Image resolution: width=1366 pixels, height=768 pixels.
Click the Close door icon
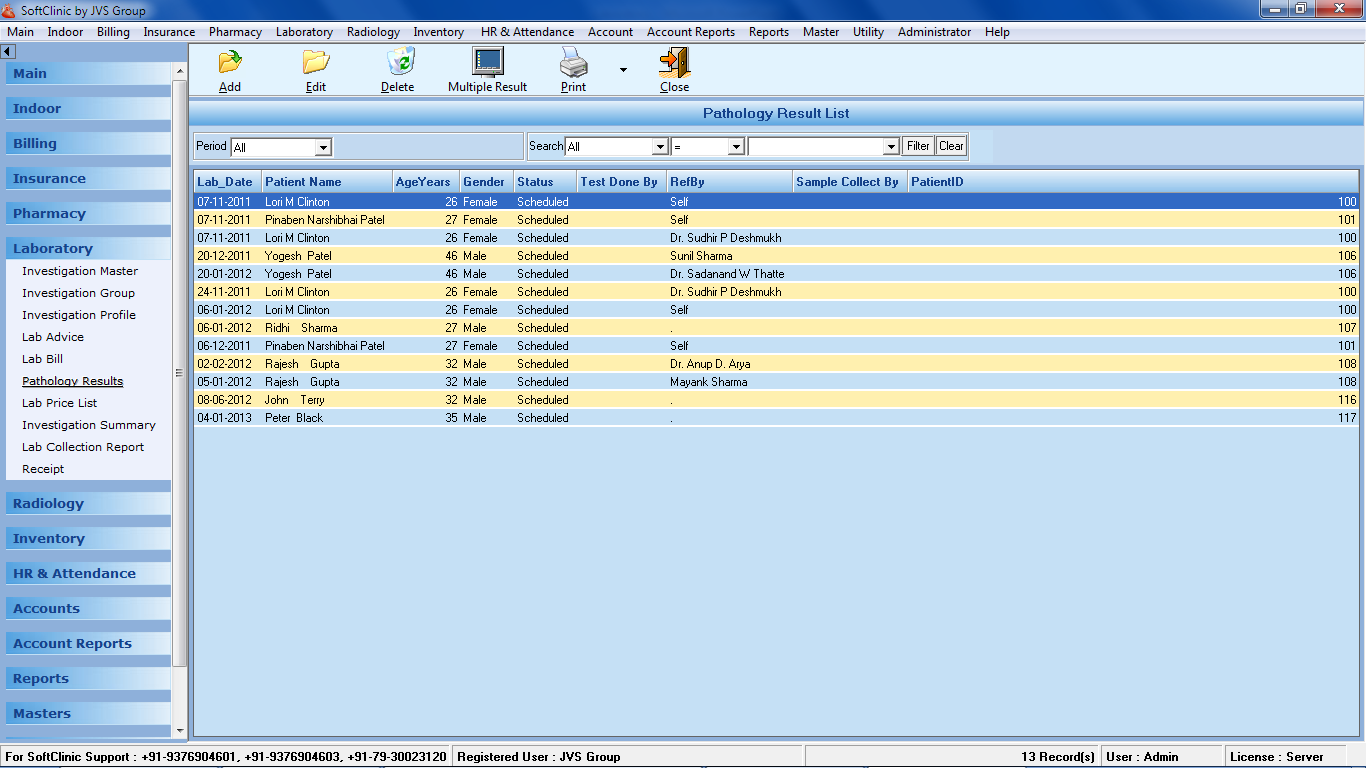(x=674, y=63)
